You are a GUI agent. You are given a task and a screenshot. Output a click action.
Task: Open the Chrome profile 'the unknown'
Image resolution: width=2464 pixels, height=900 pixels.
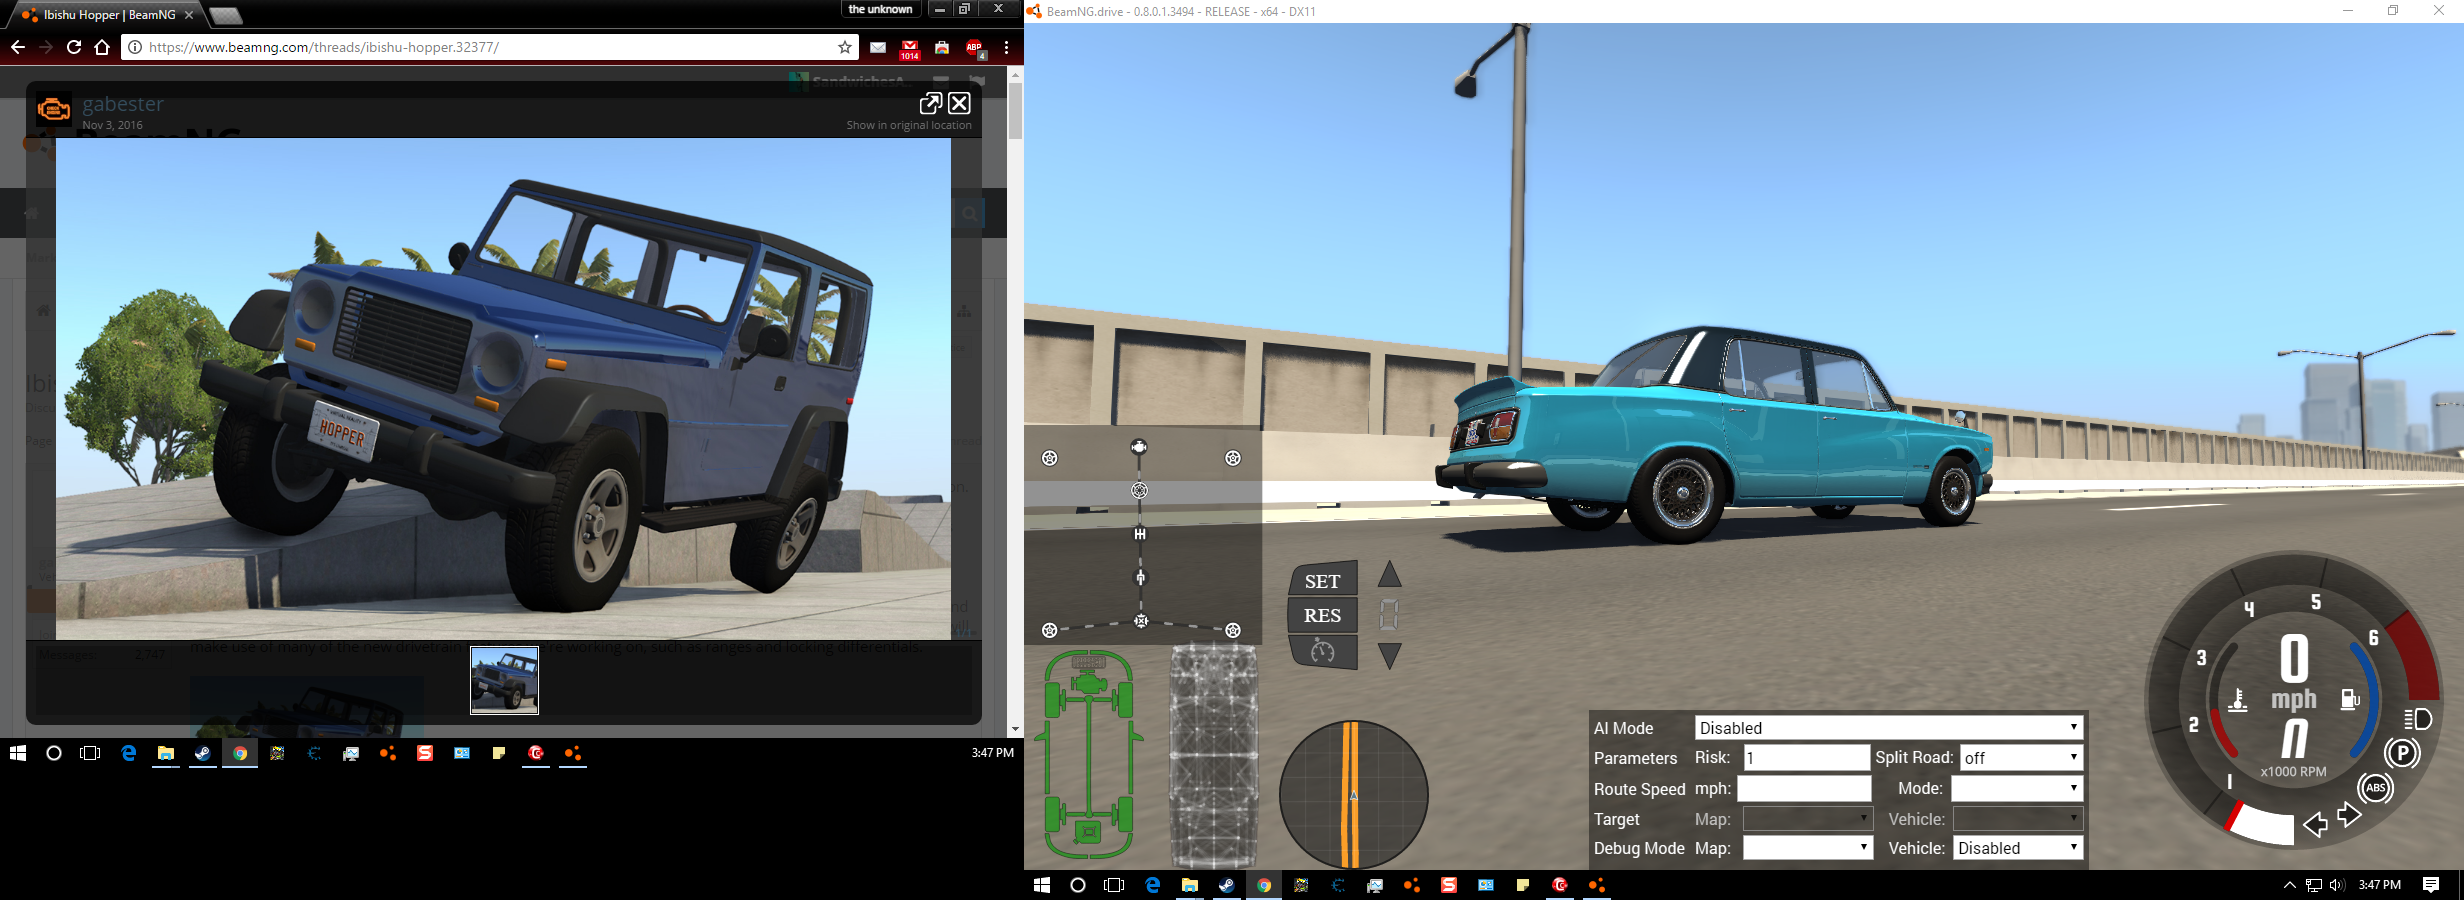click(880, 9)
